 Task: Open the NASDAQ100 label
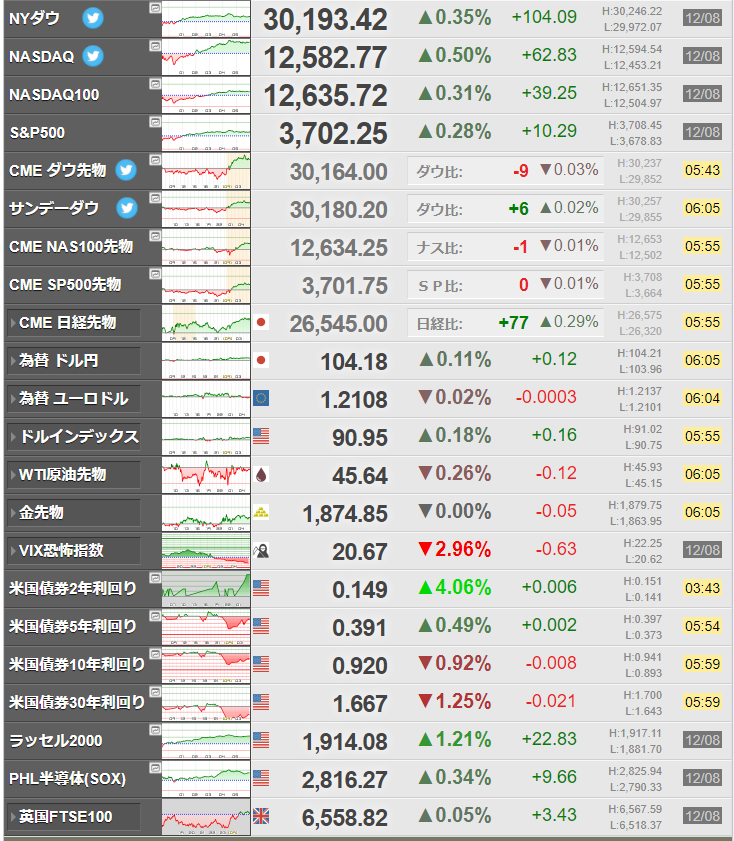(54, 95)
